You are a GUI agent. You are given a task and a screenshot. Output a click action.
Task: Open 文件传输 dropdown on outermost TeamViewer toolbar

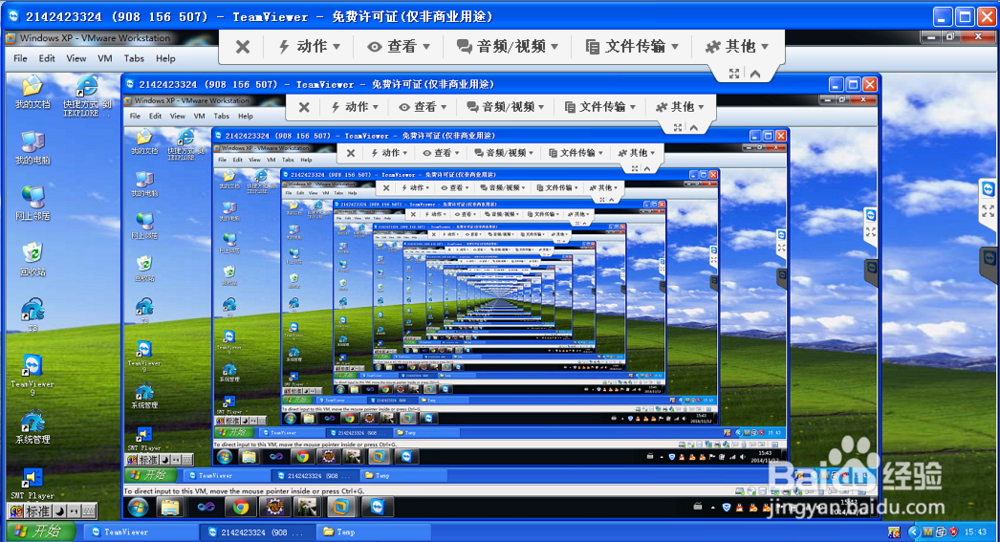point(632,47)
